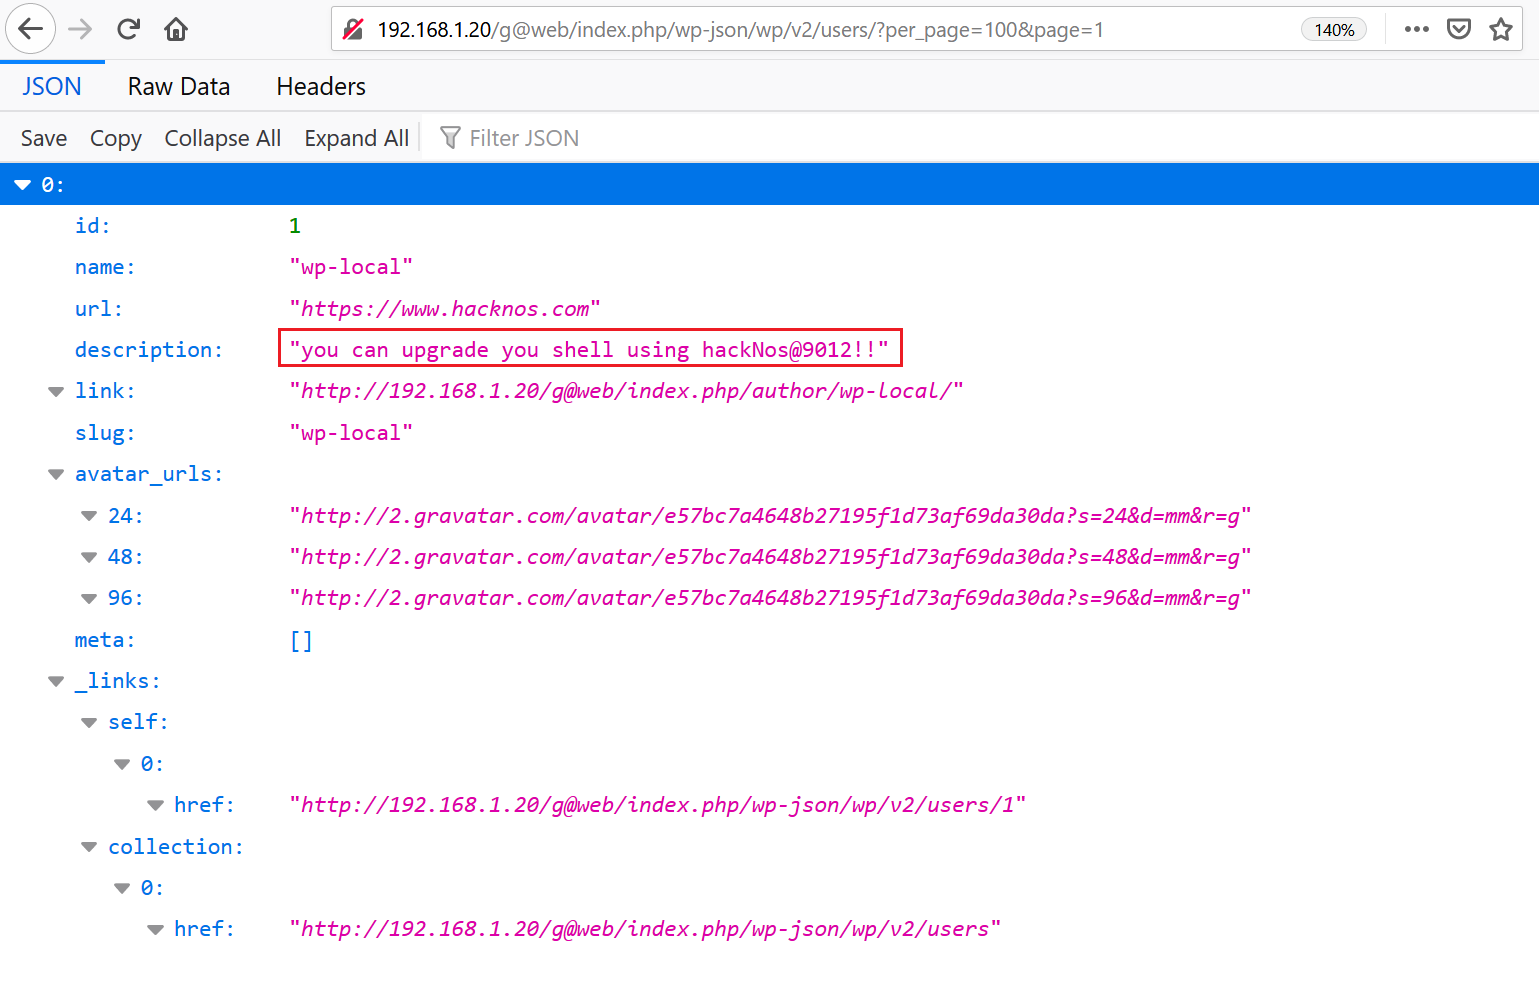Open the Headers tab

[x=321, y=87]
